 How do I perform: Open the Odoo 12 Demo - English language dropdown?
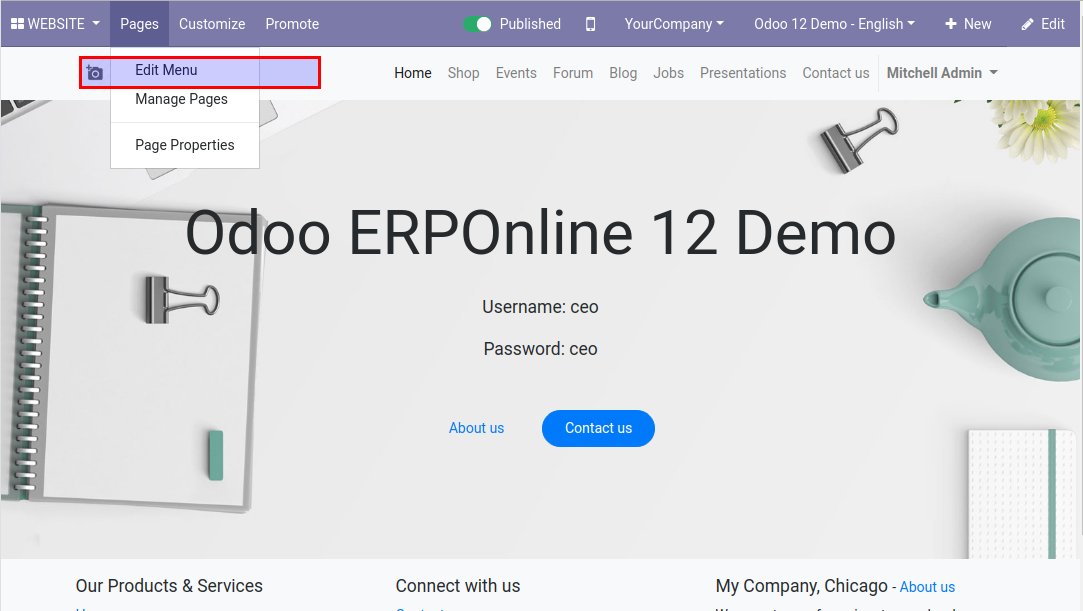pos(834,24)
